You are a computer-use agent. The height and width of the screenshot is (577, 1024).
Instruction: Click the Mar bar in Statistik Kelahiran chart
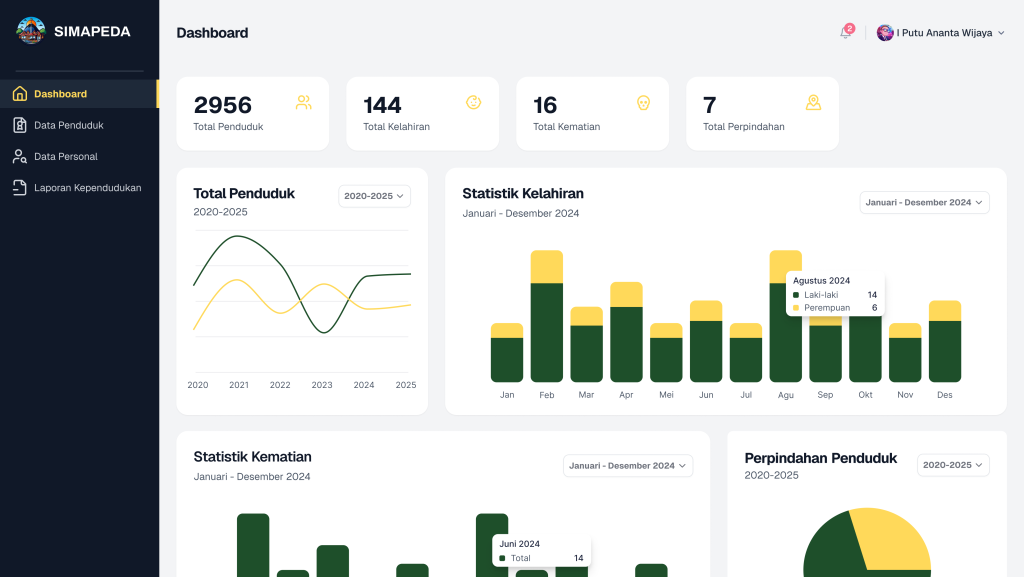(586, 344)
